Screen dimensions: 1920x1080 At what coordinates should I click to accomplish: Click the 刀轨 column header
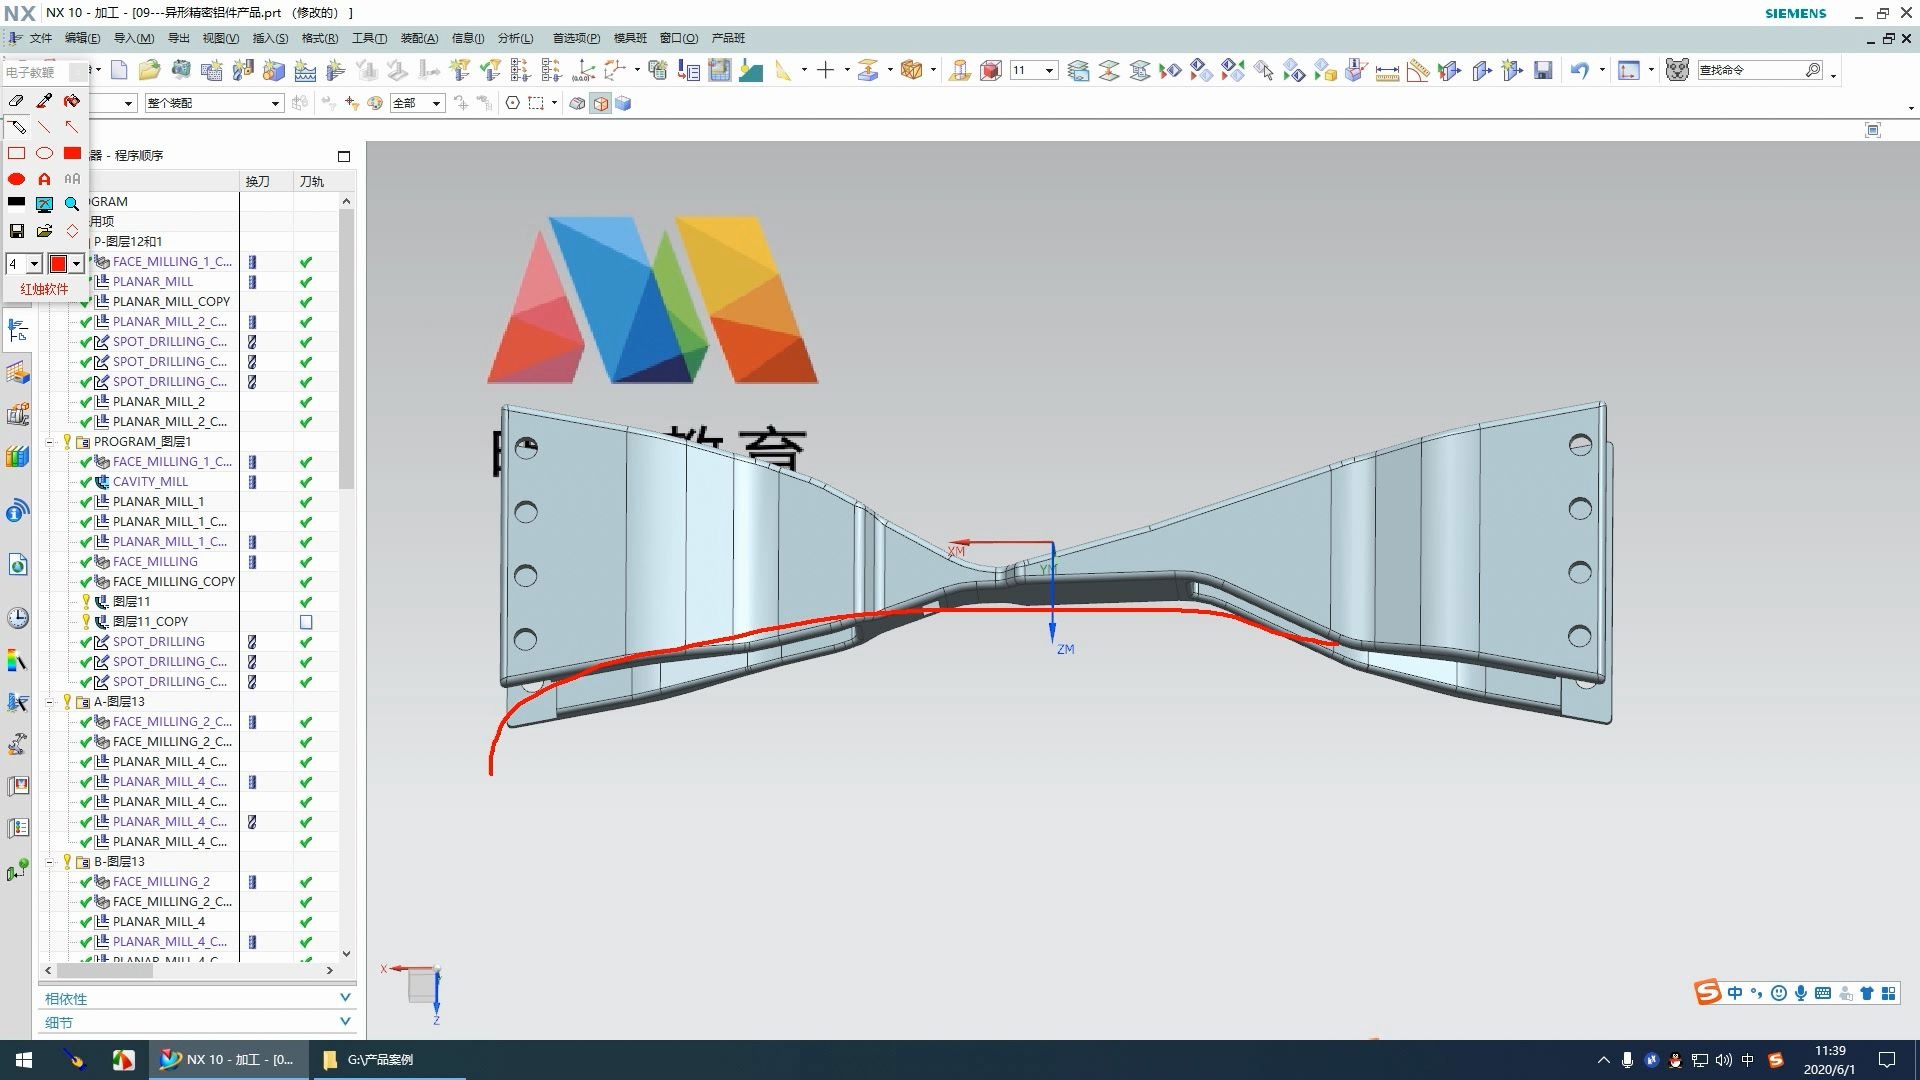(311, 181)
